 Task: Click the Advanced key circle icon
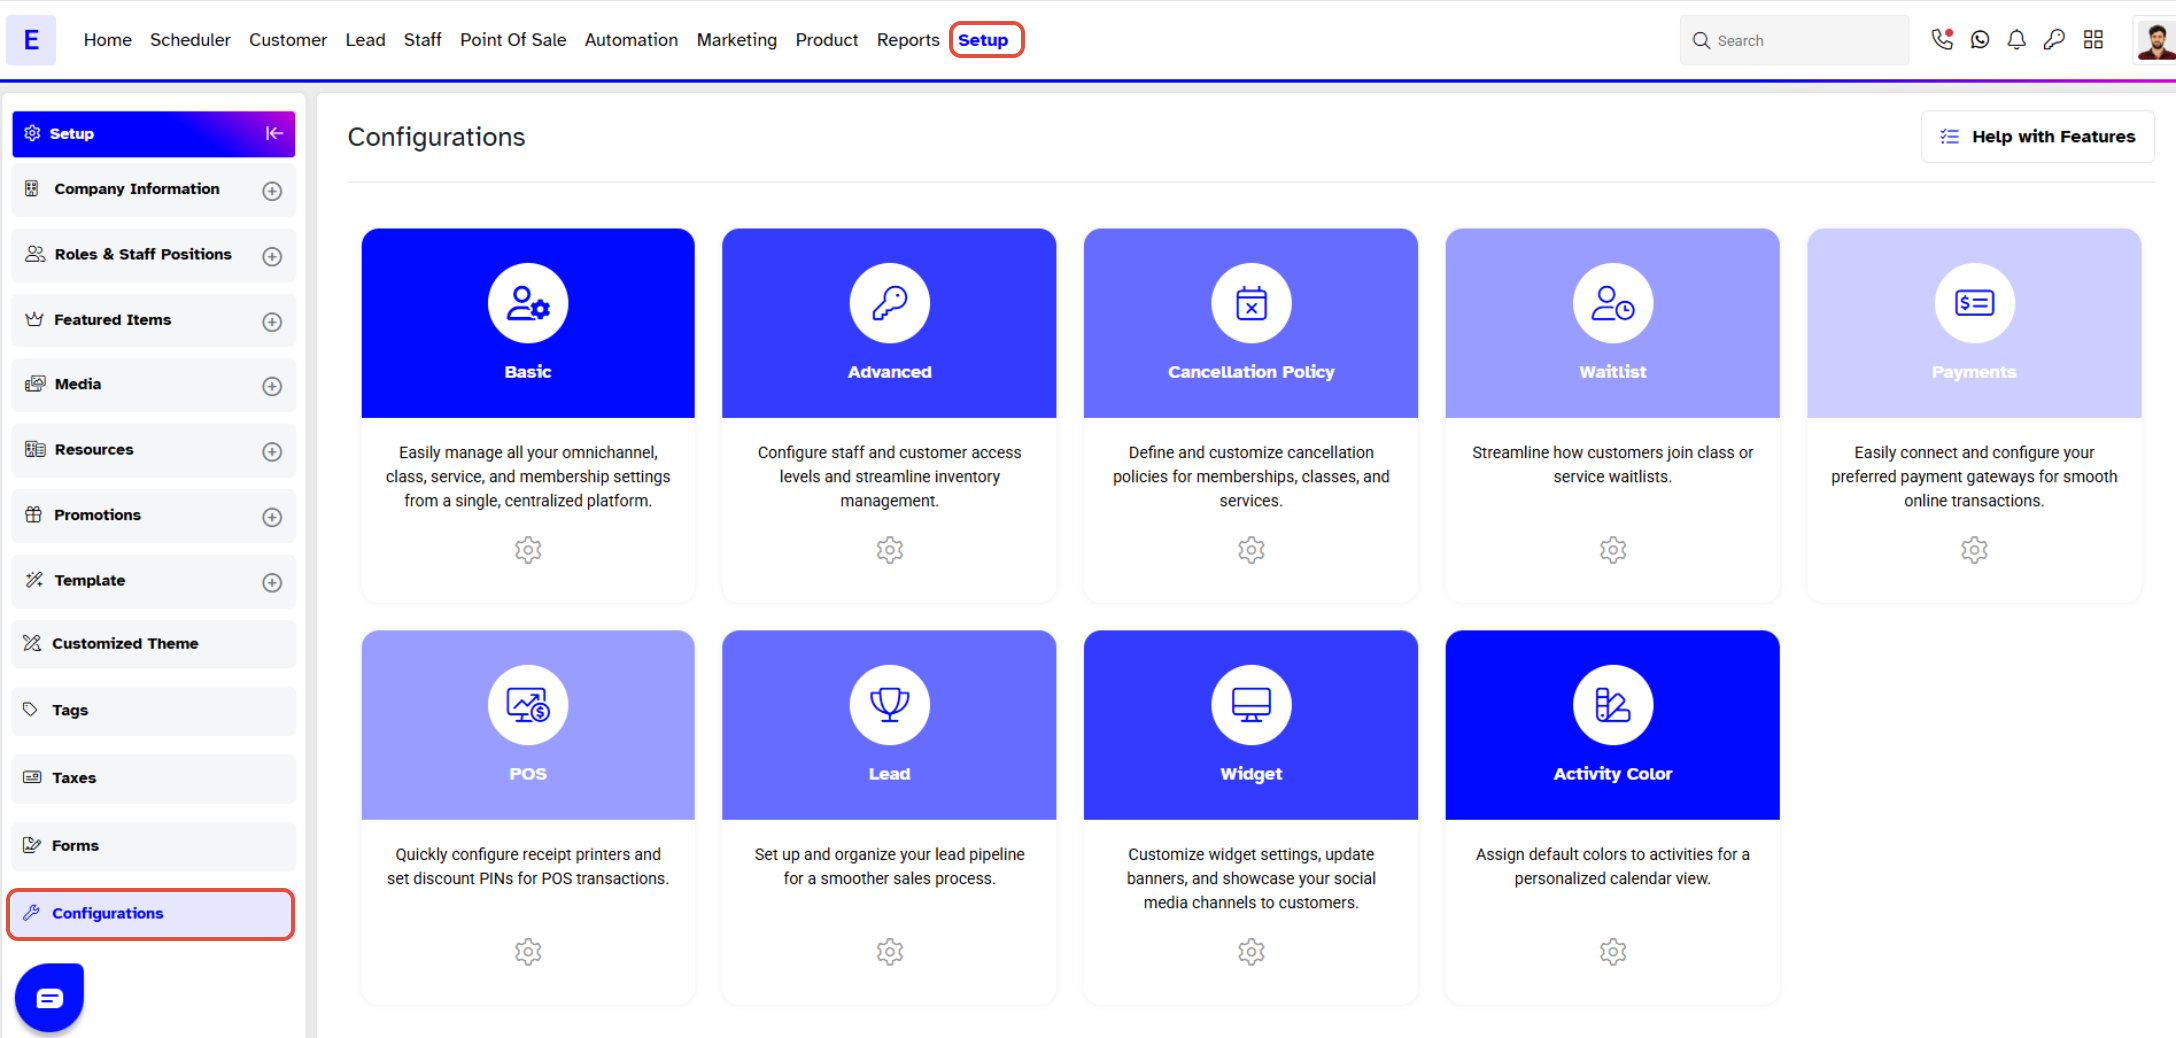[x=890, y=303]
